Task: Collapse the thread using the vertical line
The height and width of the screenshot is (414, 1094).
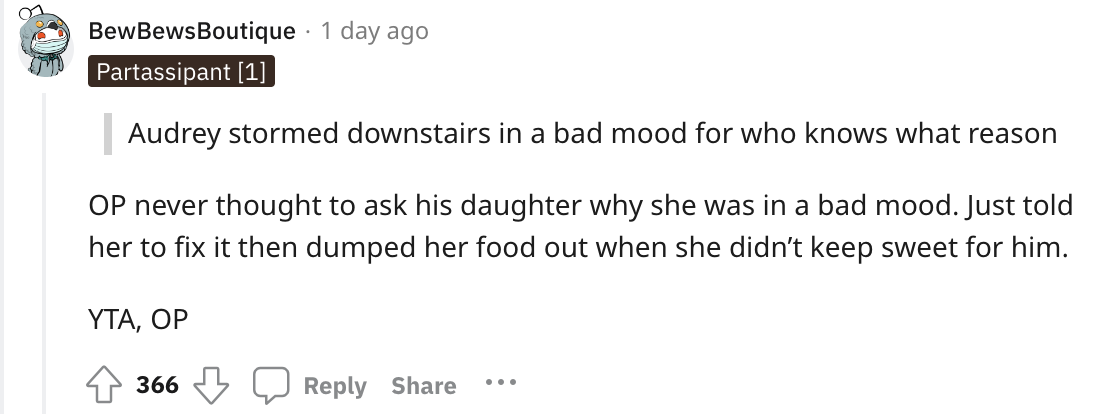Action: 46,254
